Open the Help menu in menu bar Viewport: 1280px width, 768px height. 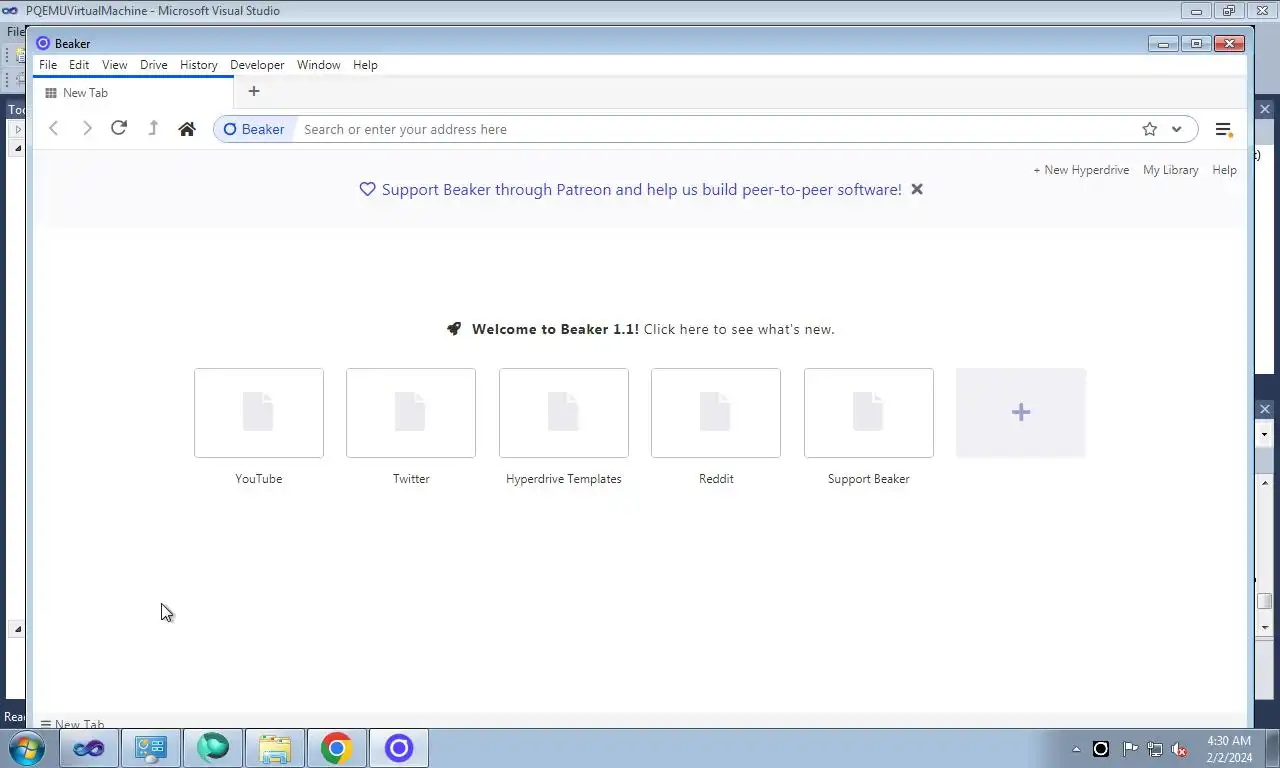365,65
